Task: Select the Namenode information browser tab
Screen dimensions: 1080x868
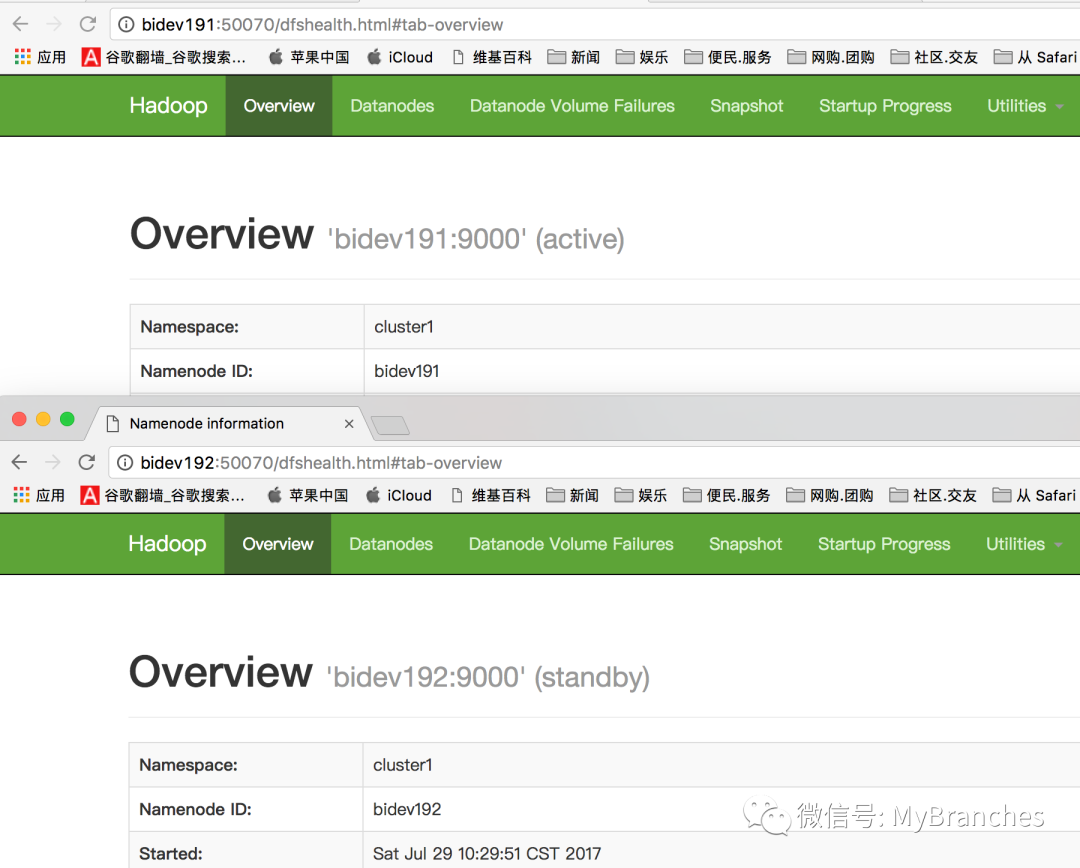Action: click(x=227, y=424)
